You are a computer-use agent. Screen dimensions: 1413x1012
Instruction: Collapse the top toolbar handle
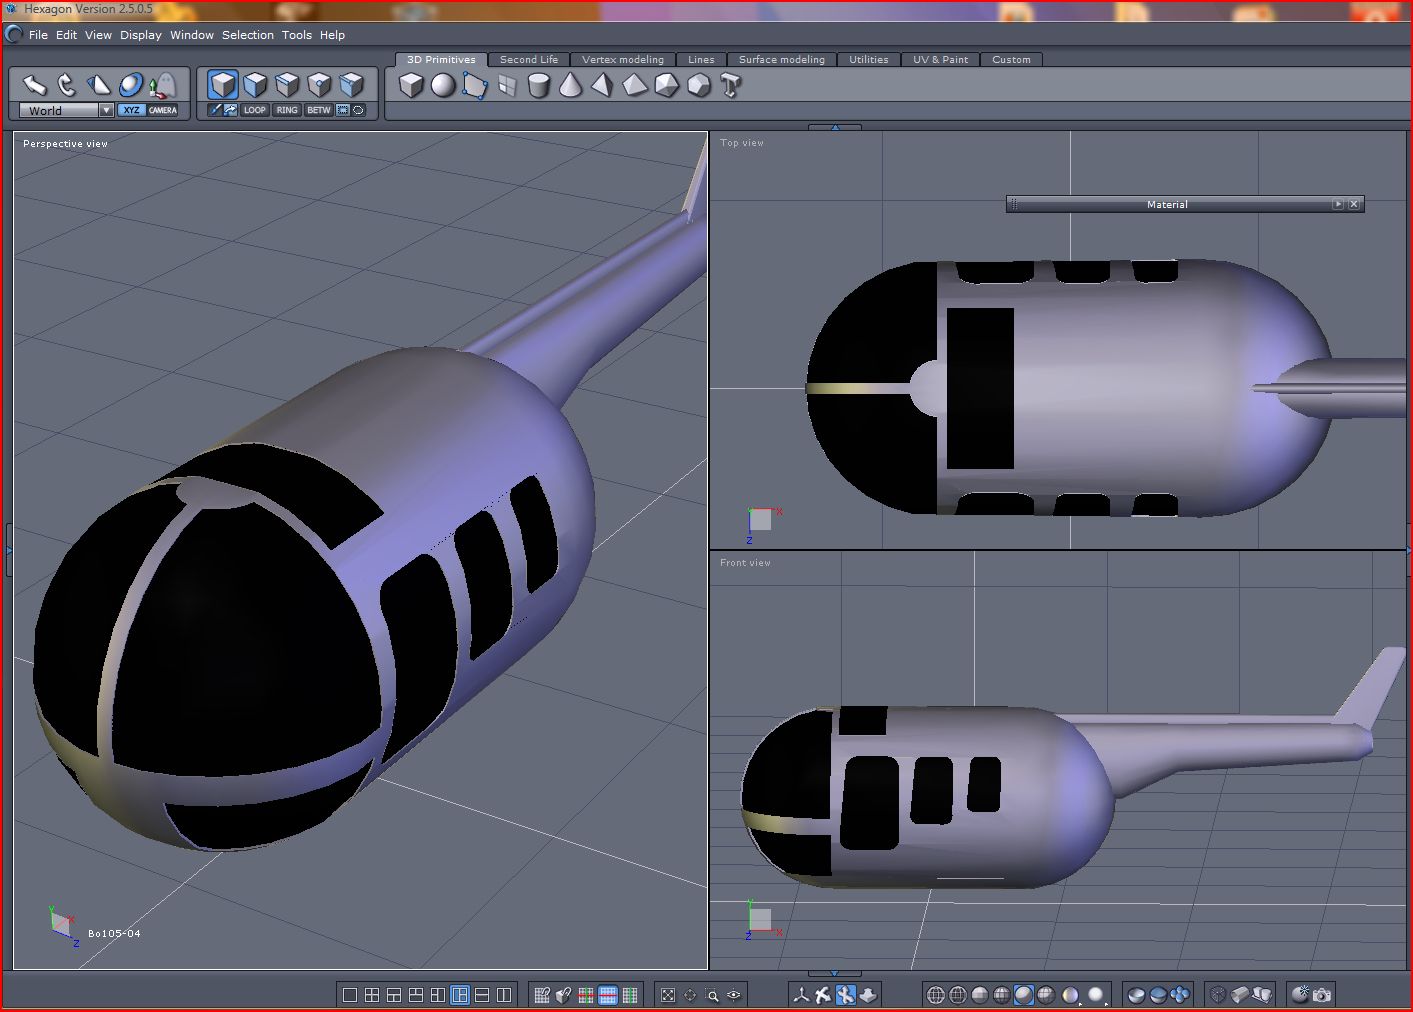coord(834,127)
